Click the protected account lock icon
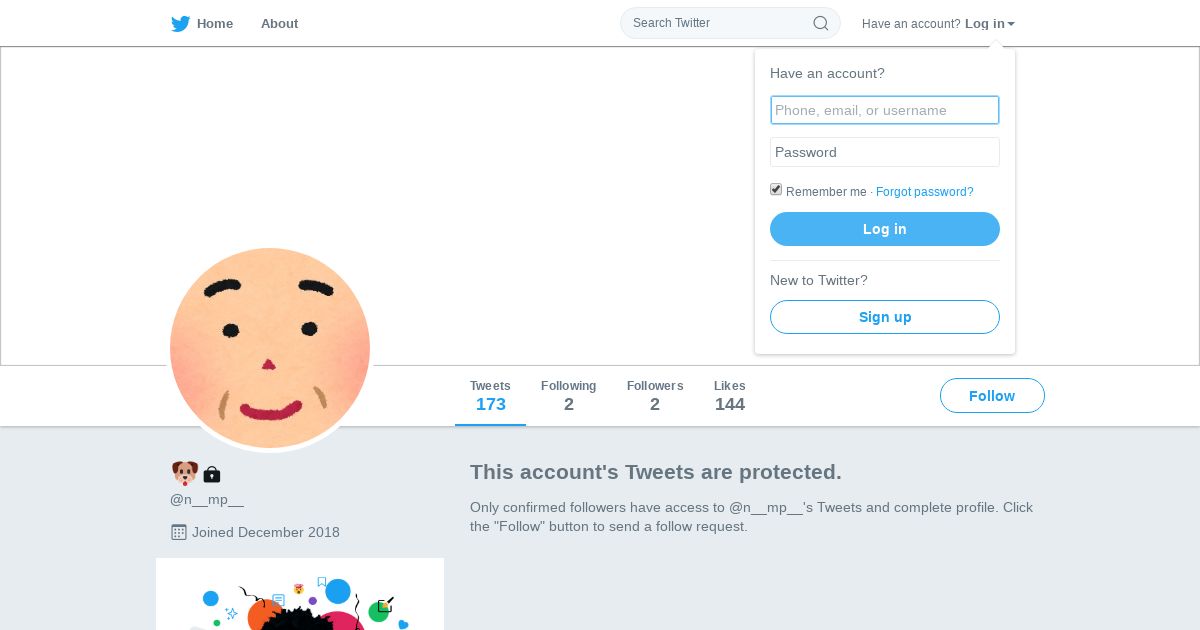The image size is (1200, 630). point(212,475)
